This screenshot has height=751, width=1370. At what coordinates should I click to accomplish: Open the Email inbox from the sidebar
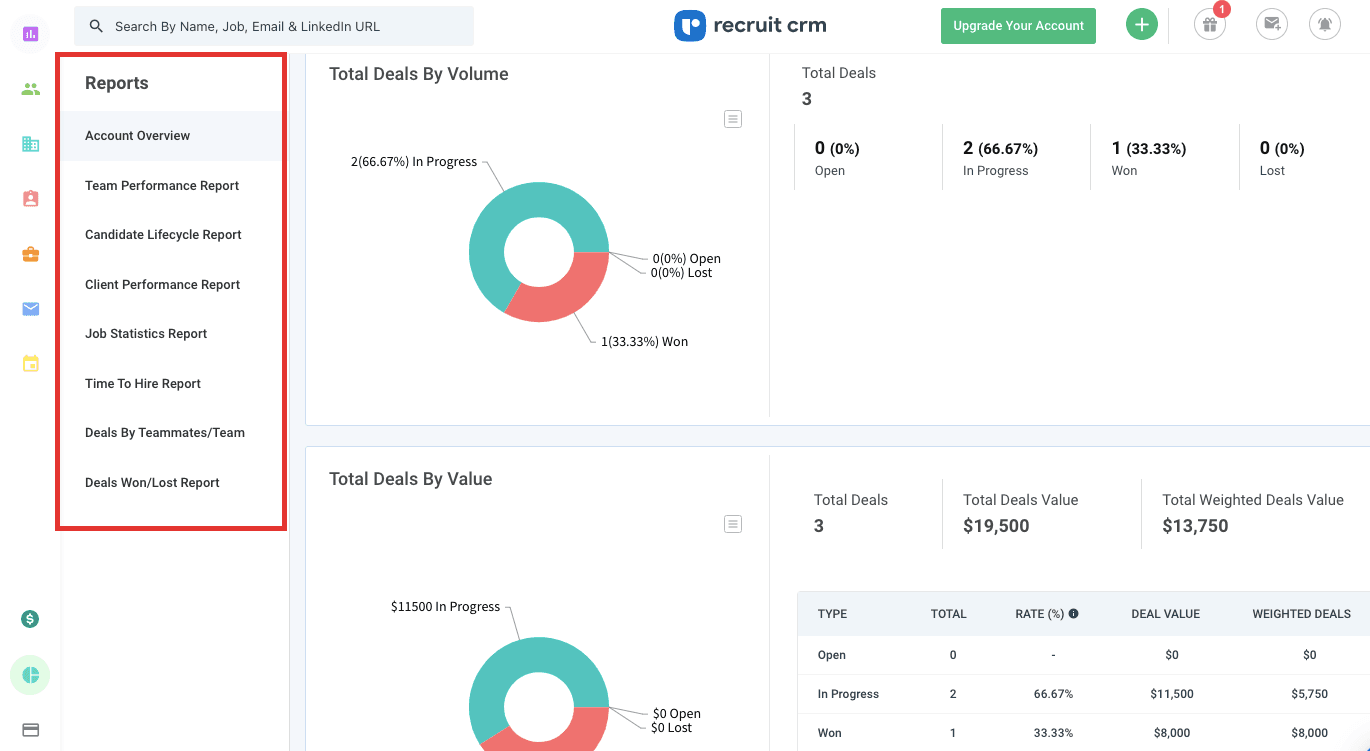pos(30,309)
